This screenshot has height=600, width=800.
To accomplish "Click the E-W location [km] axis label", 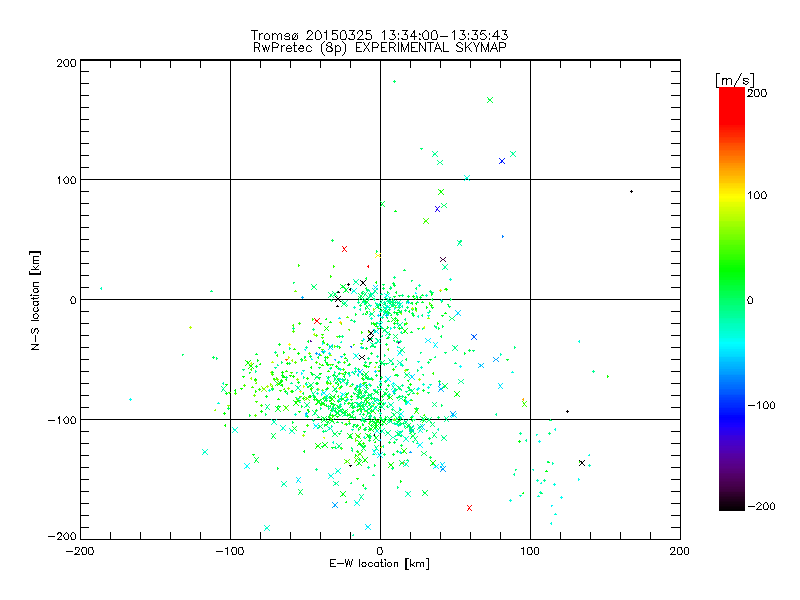I will point(379,564).
